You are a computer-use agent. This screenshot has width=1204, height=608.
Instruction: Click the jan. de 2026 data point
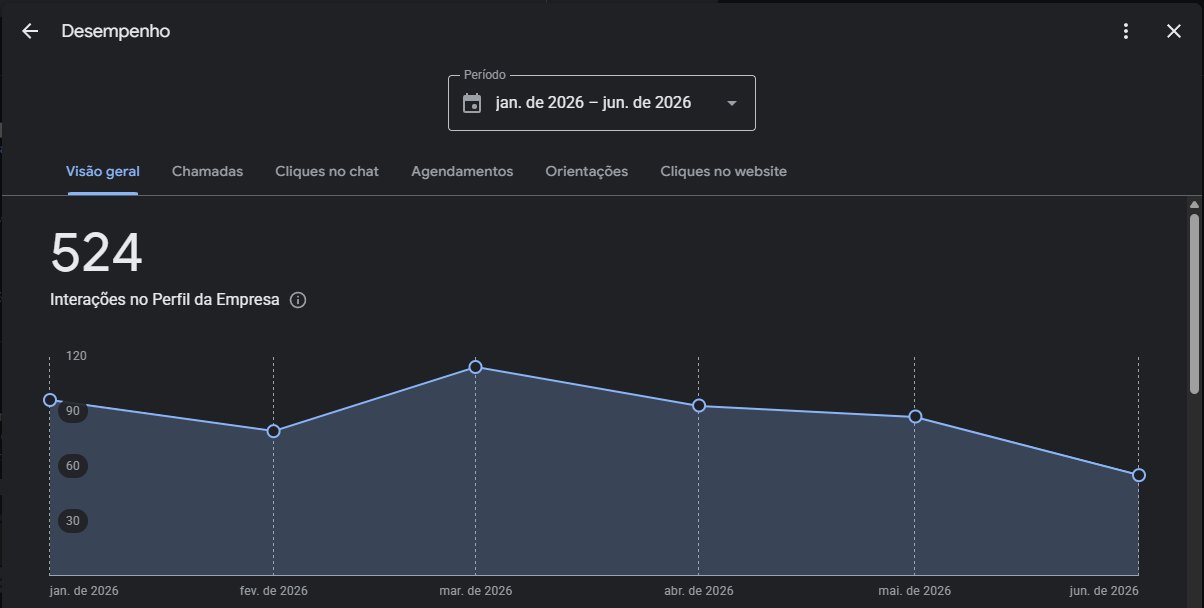coord(50,400)
